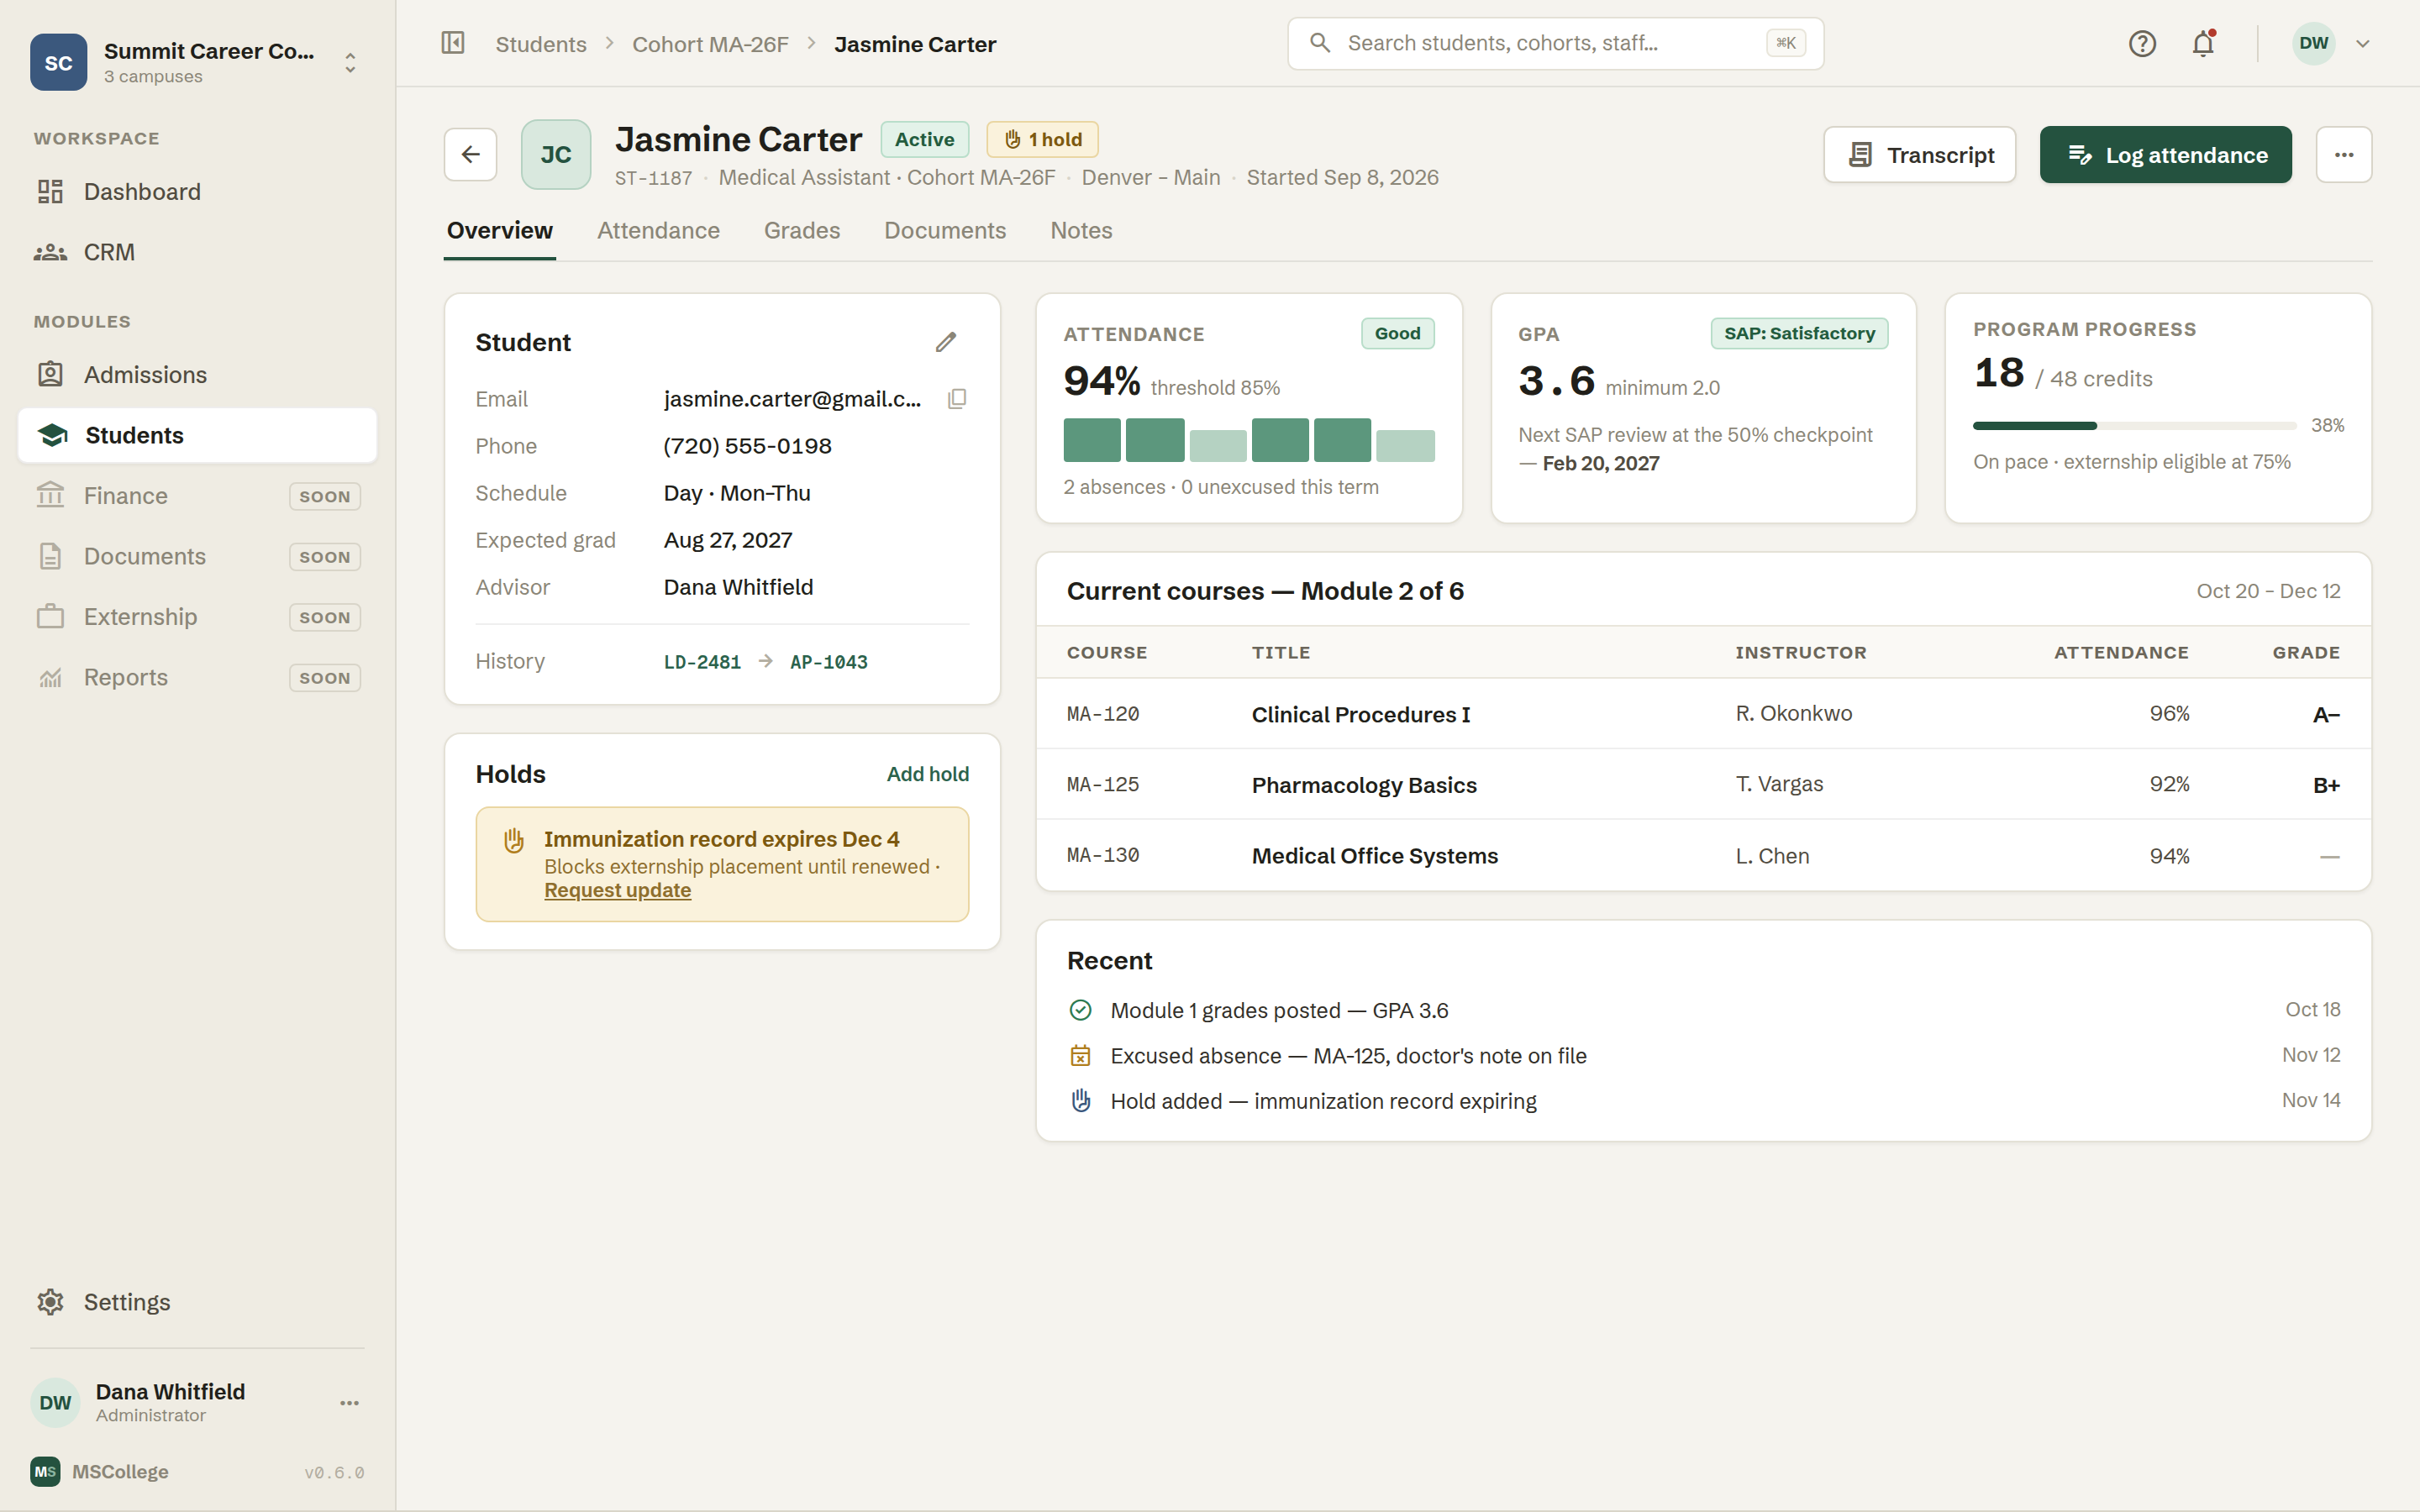Click the v0.6.0 version label
2420x1512 pixels.
(334, 1472)
